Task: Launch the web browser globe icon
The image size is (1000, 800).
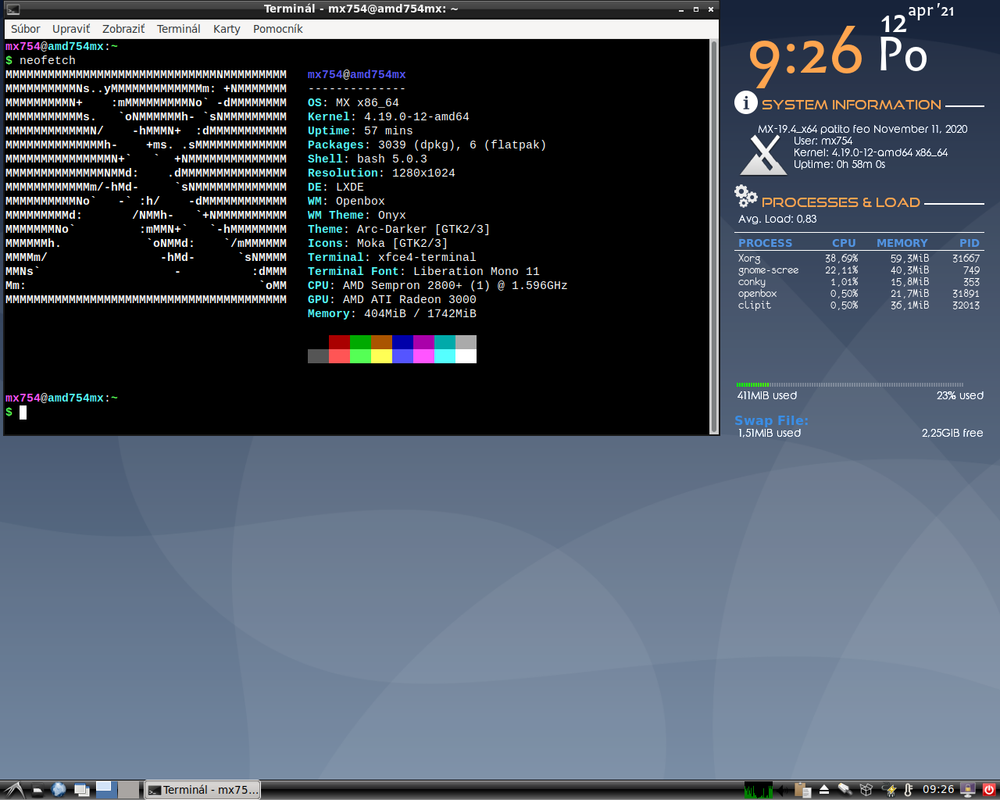Action: [x=59, y=790]
